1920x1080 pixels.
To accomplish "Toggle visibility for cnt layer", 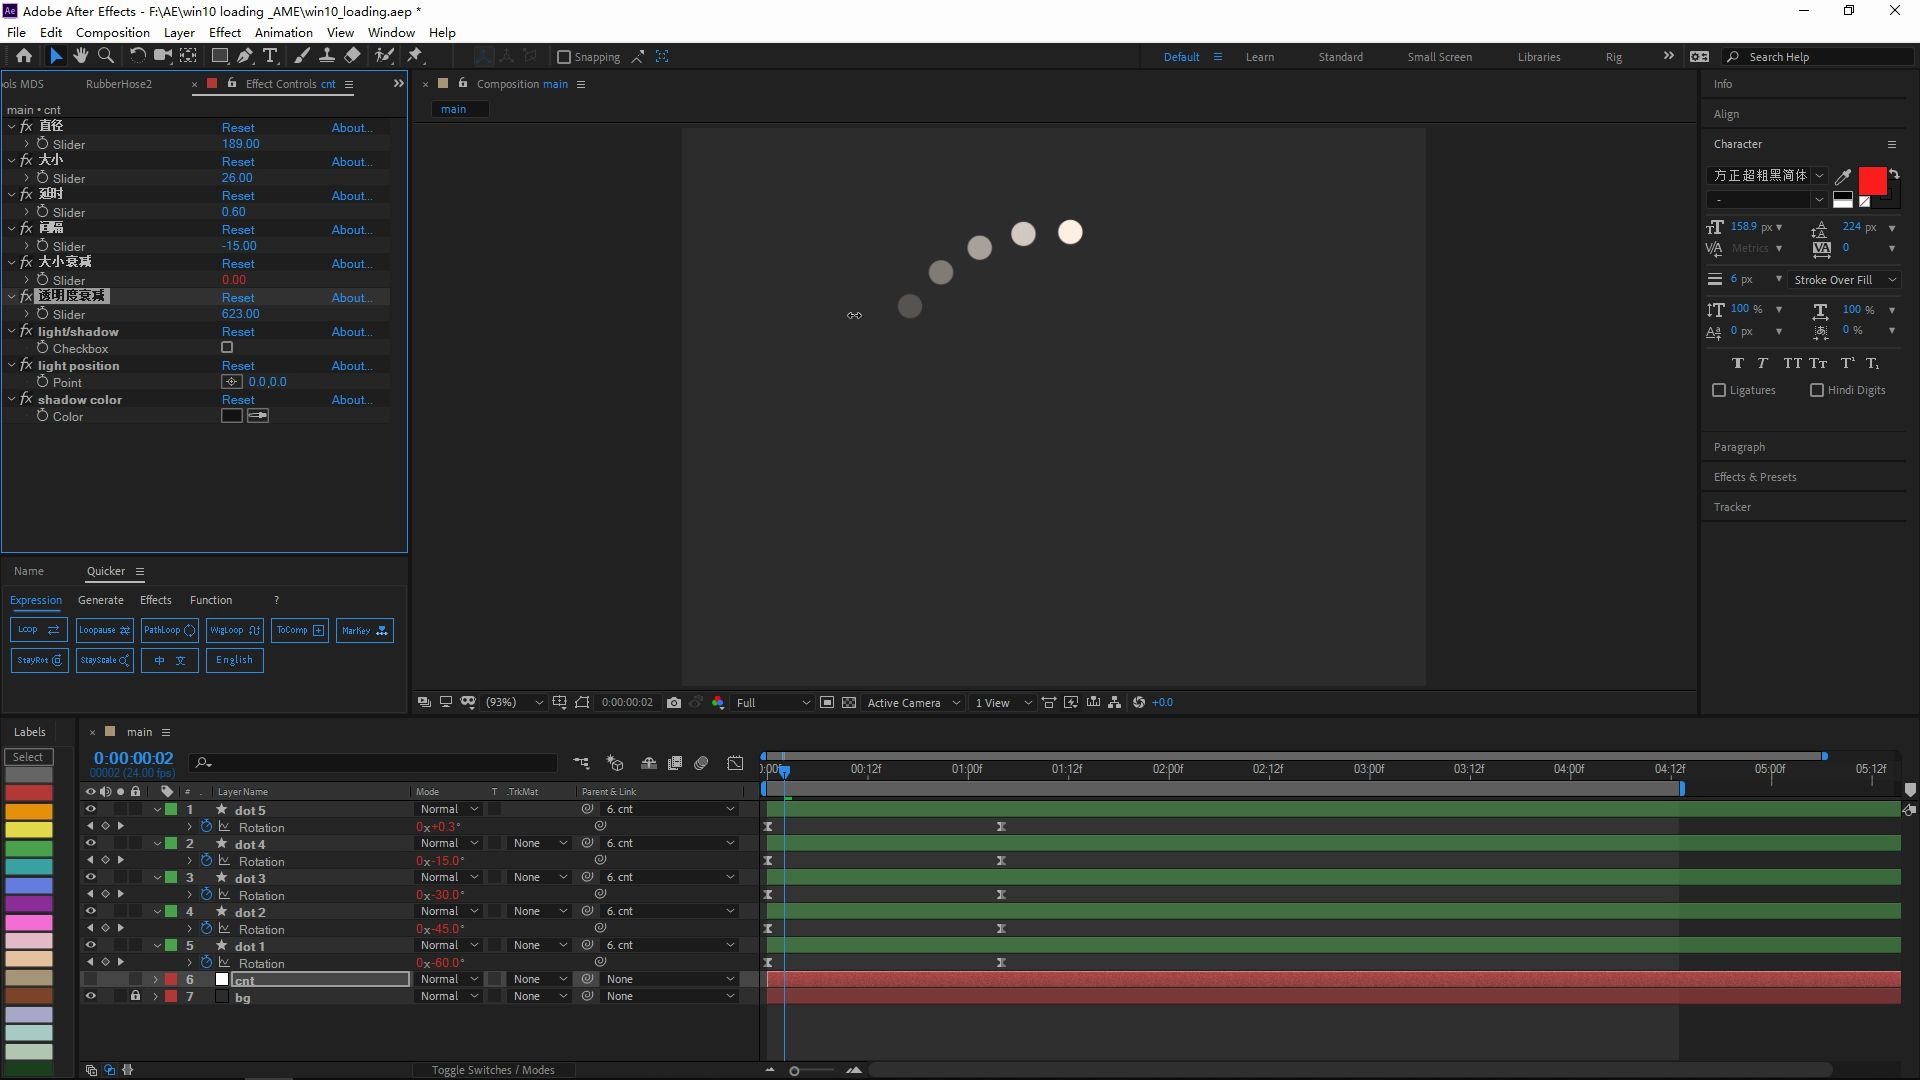I will pyautogui.click(x=90, y=978).
